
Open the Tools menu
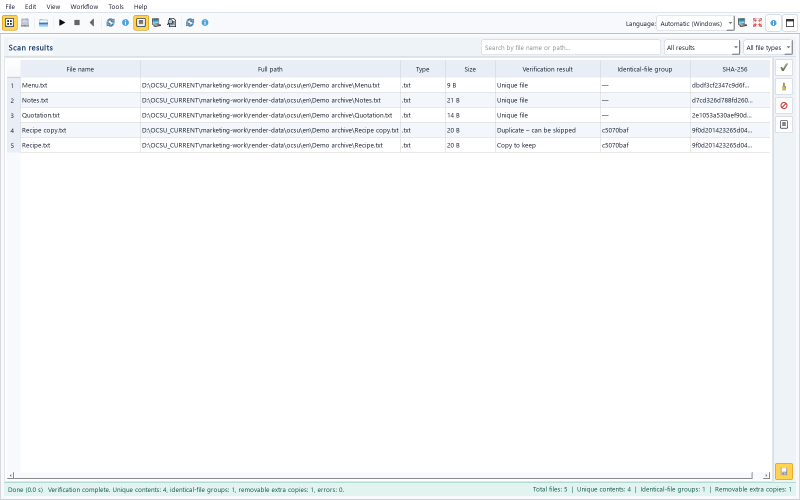tap(116, 7)
